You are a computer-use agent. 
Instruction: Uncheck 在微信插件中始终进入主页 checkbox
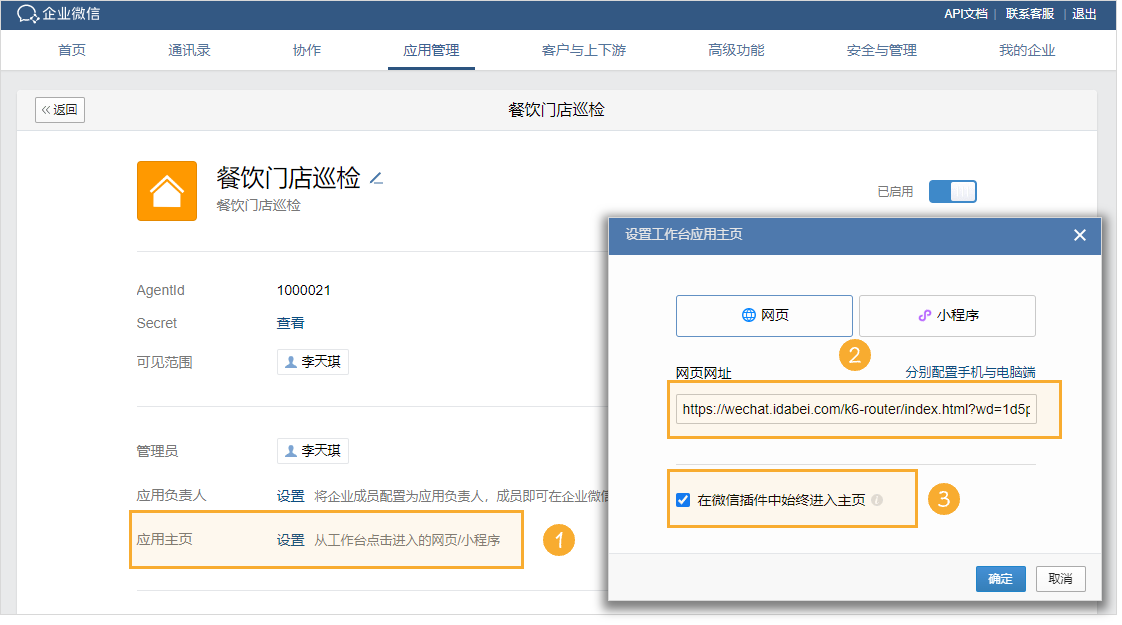point(683,500)
